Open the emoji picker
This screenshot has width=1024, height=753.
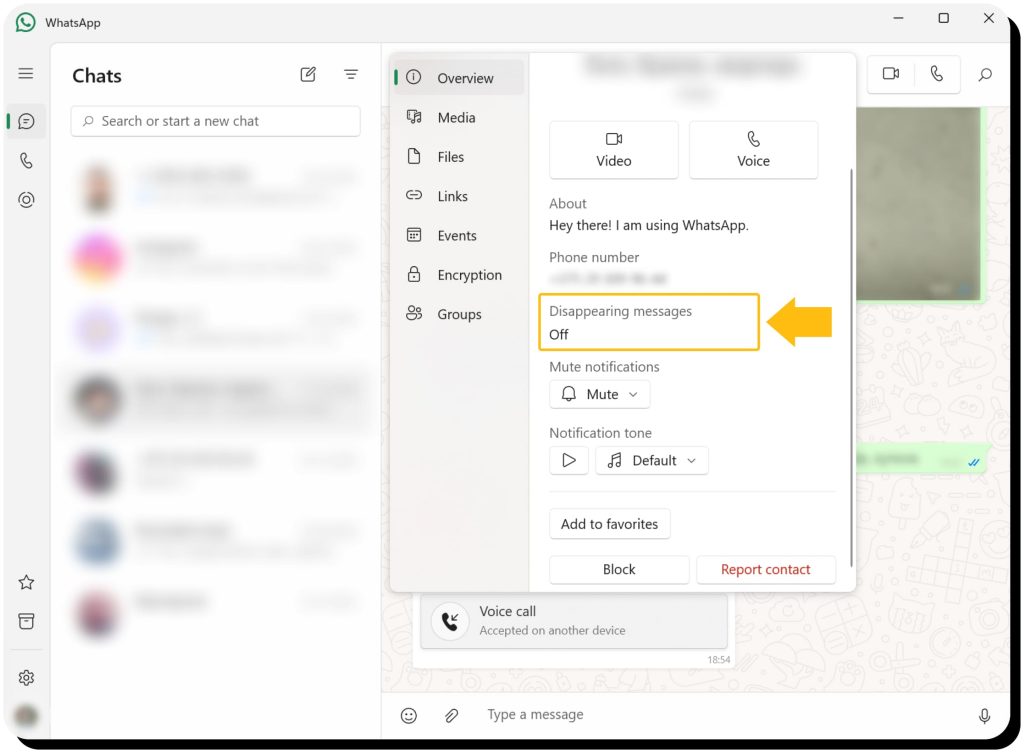[x=409, y=716]
